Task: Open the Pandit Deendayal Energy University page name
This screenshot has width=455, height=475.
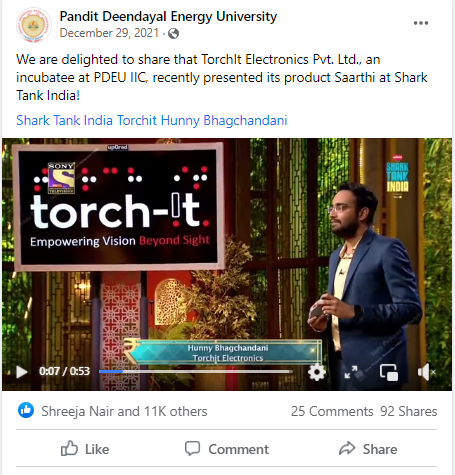Action: click(x=168, y=16)
